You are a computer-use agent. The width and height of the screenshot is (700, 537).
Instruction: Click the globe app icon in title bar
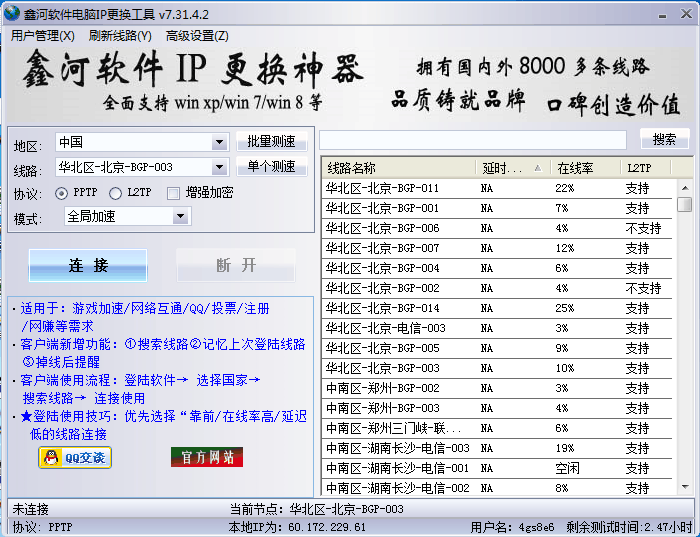click(12, 13)
